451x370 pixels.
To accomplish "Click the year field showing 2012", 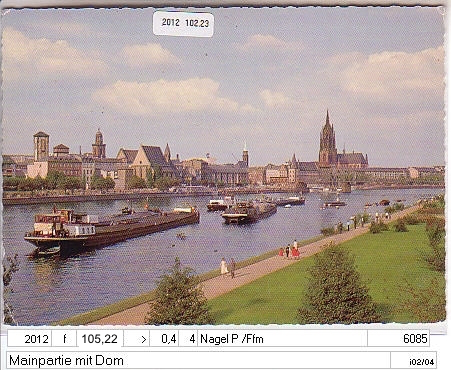I will (29, 339).
